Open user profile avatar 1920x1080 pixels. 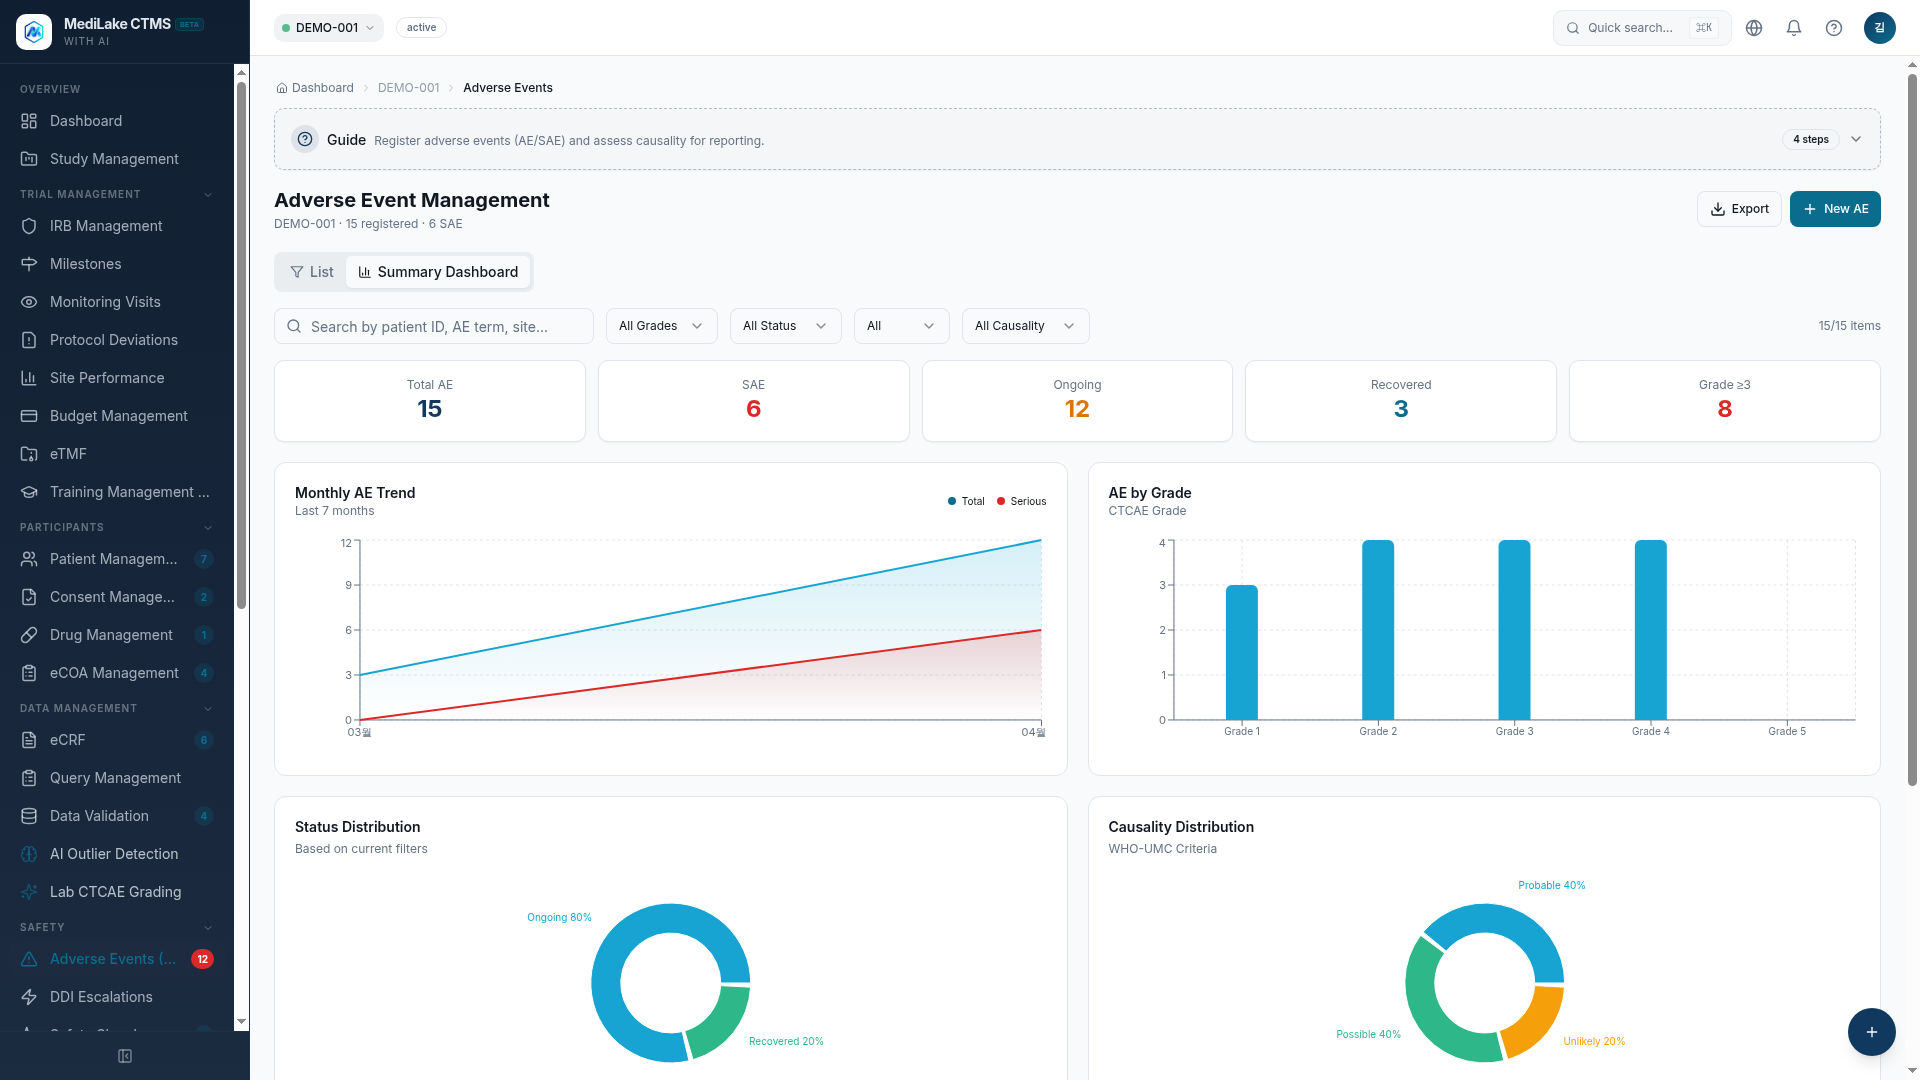[x=1880, y=28]
